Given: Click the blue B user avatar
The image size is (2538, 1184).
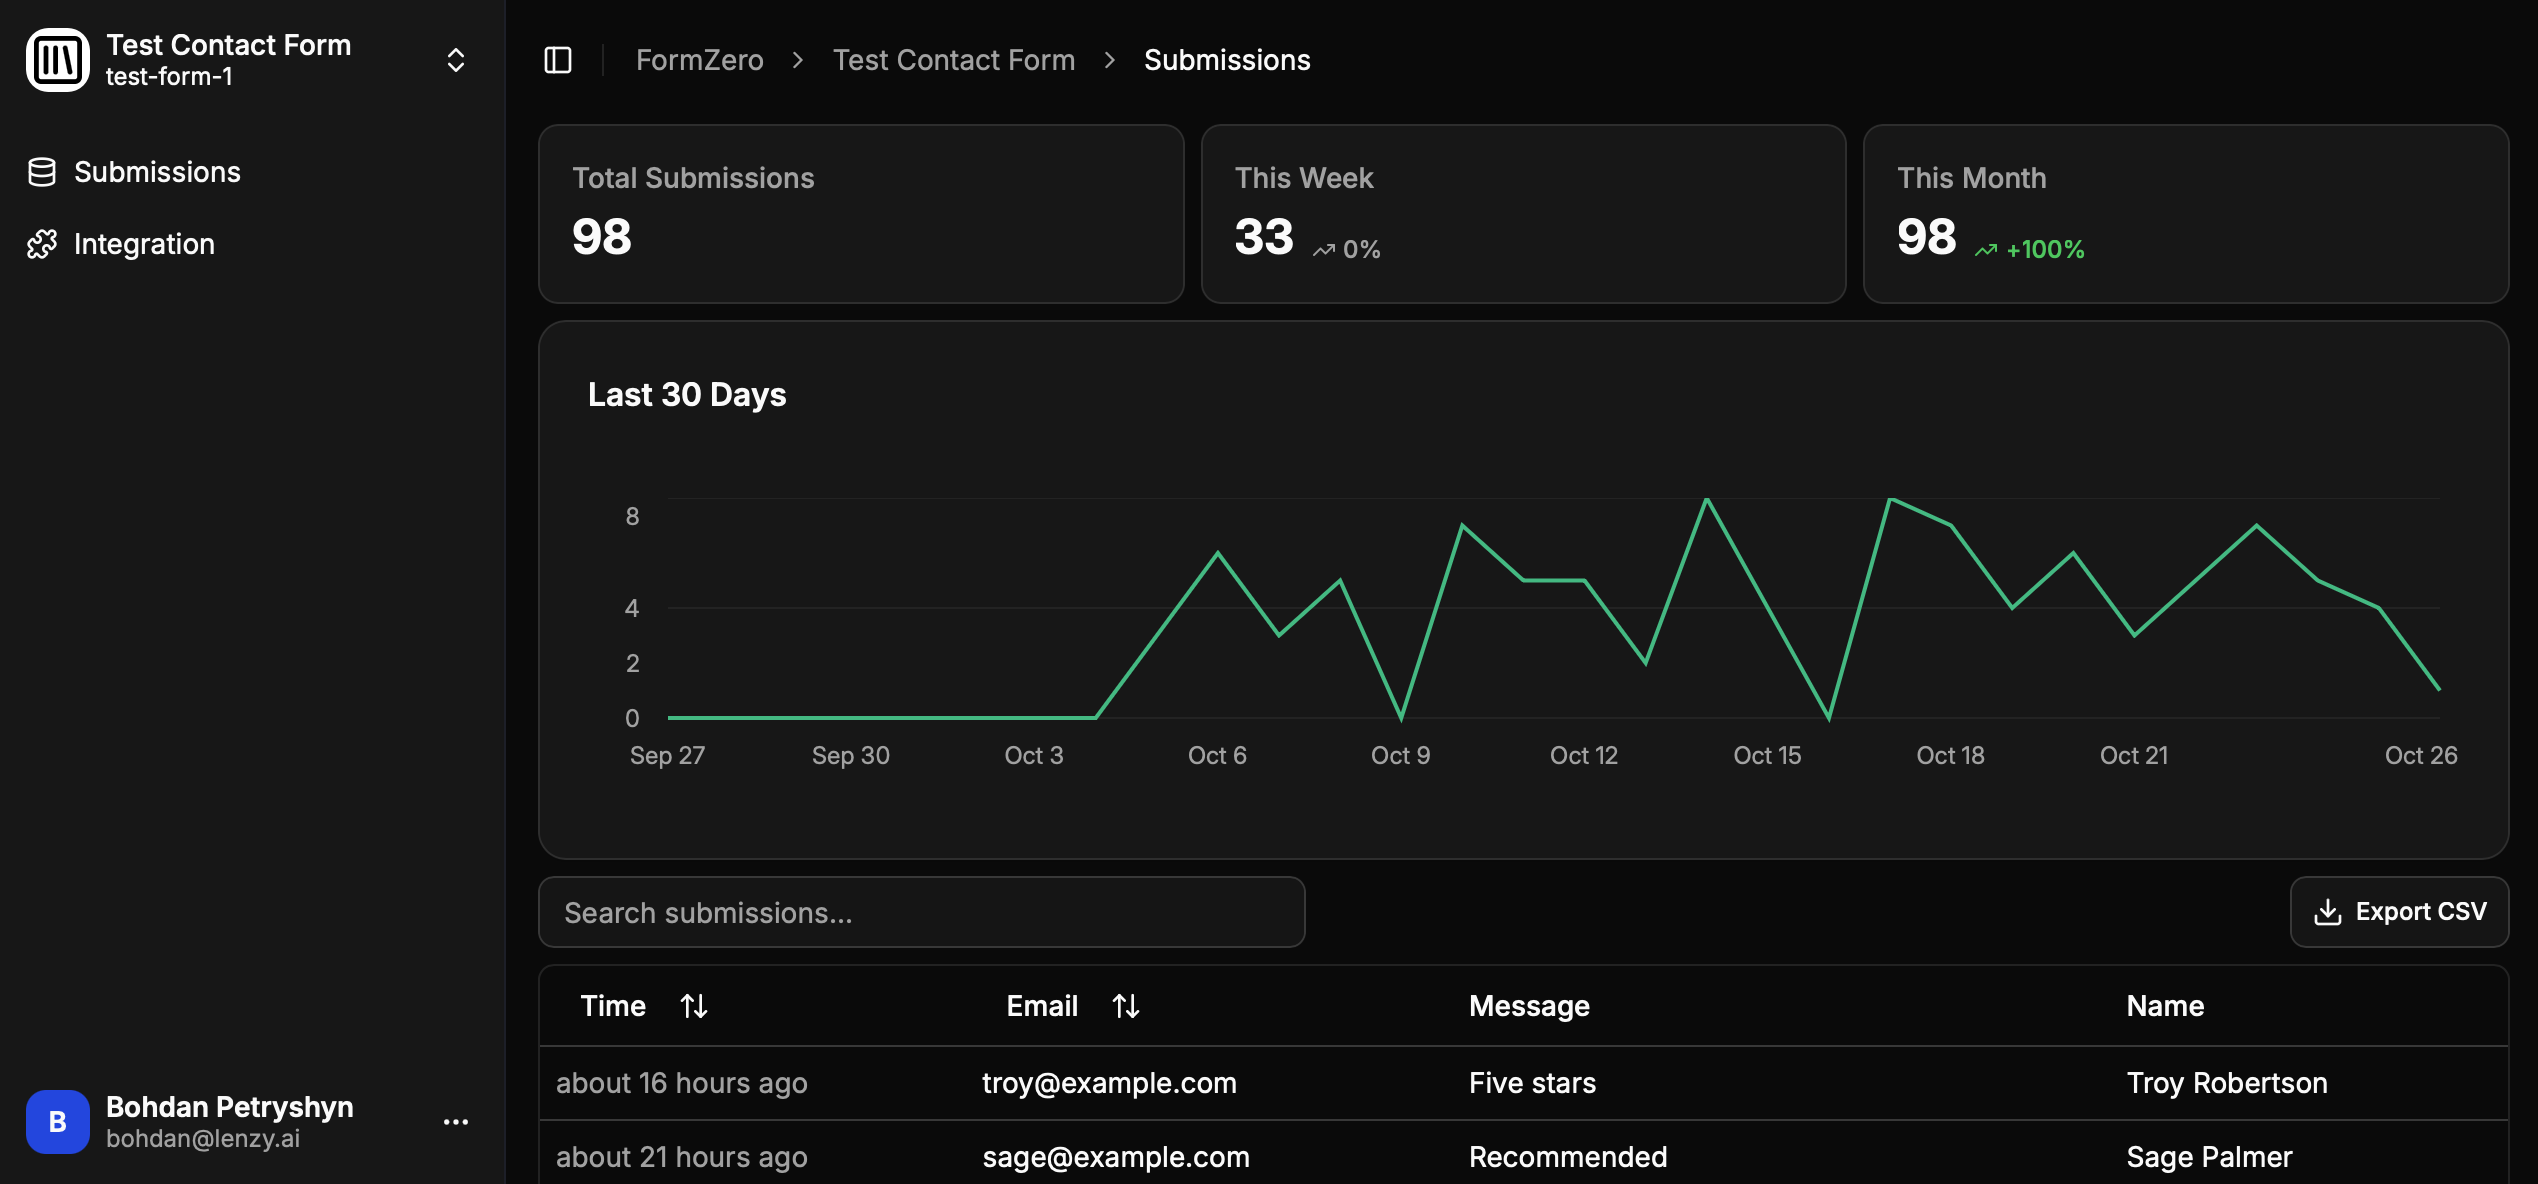Looking at the screenshot, I should [x=58, y=1122].
